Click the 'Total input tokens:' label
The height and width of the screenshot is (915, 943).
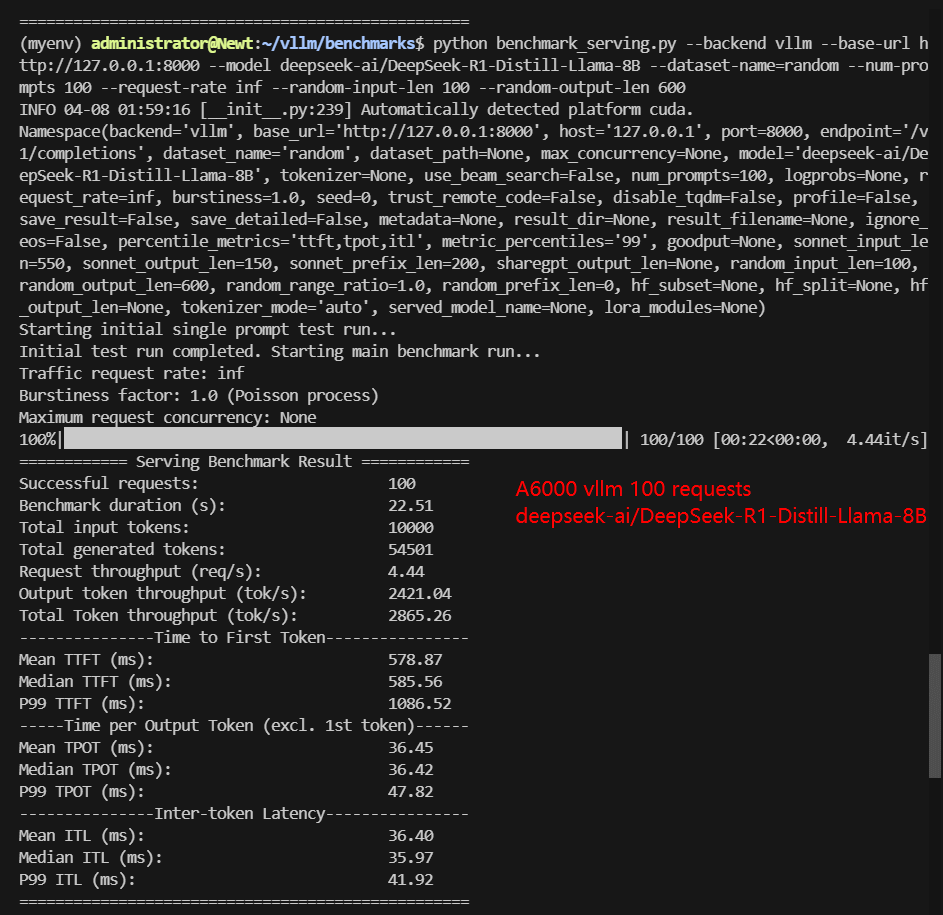(104, 528)
